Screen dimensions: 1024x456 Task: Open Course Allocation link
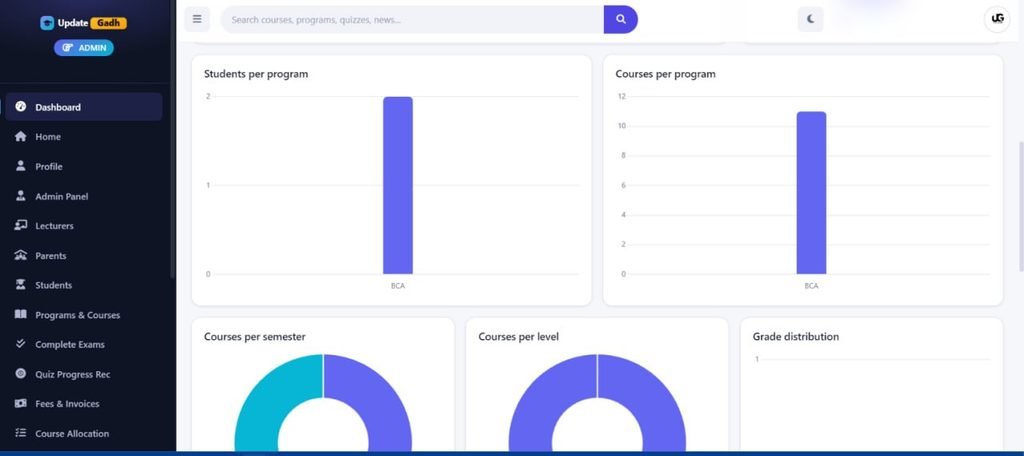[x=84, y=433]
